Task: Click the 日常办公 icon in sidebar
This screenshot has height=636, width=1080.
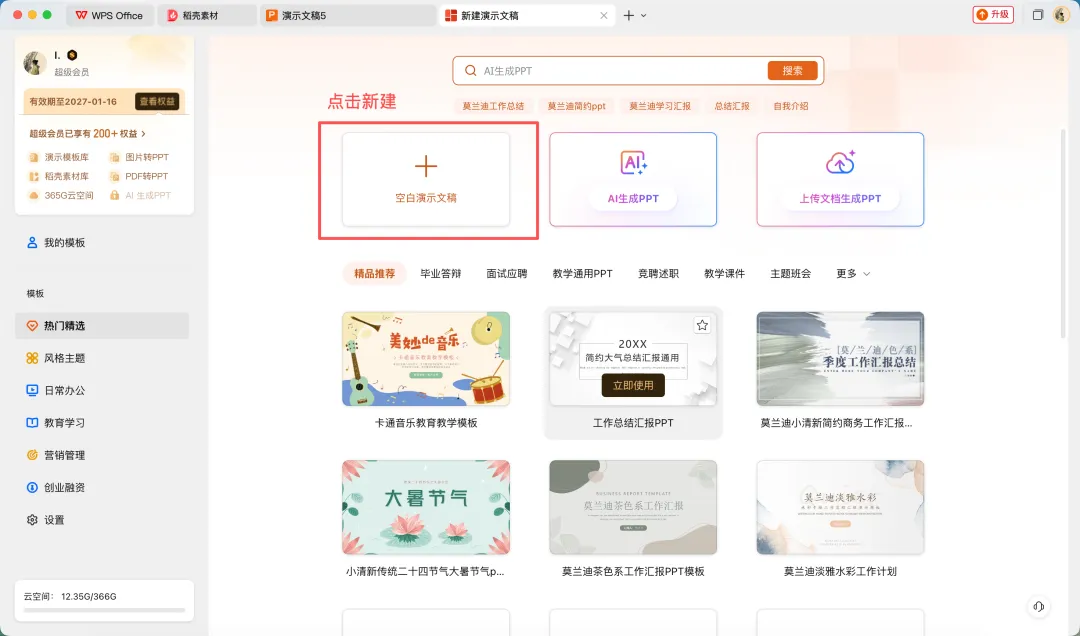Action: pos(32,391)
